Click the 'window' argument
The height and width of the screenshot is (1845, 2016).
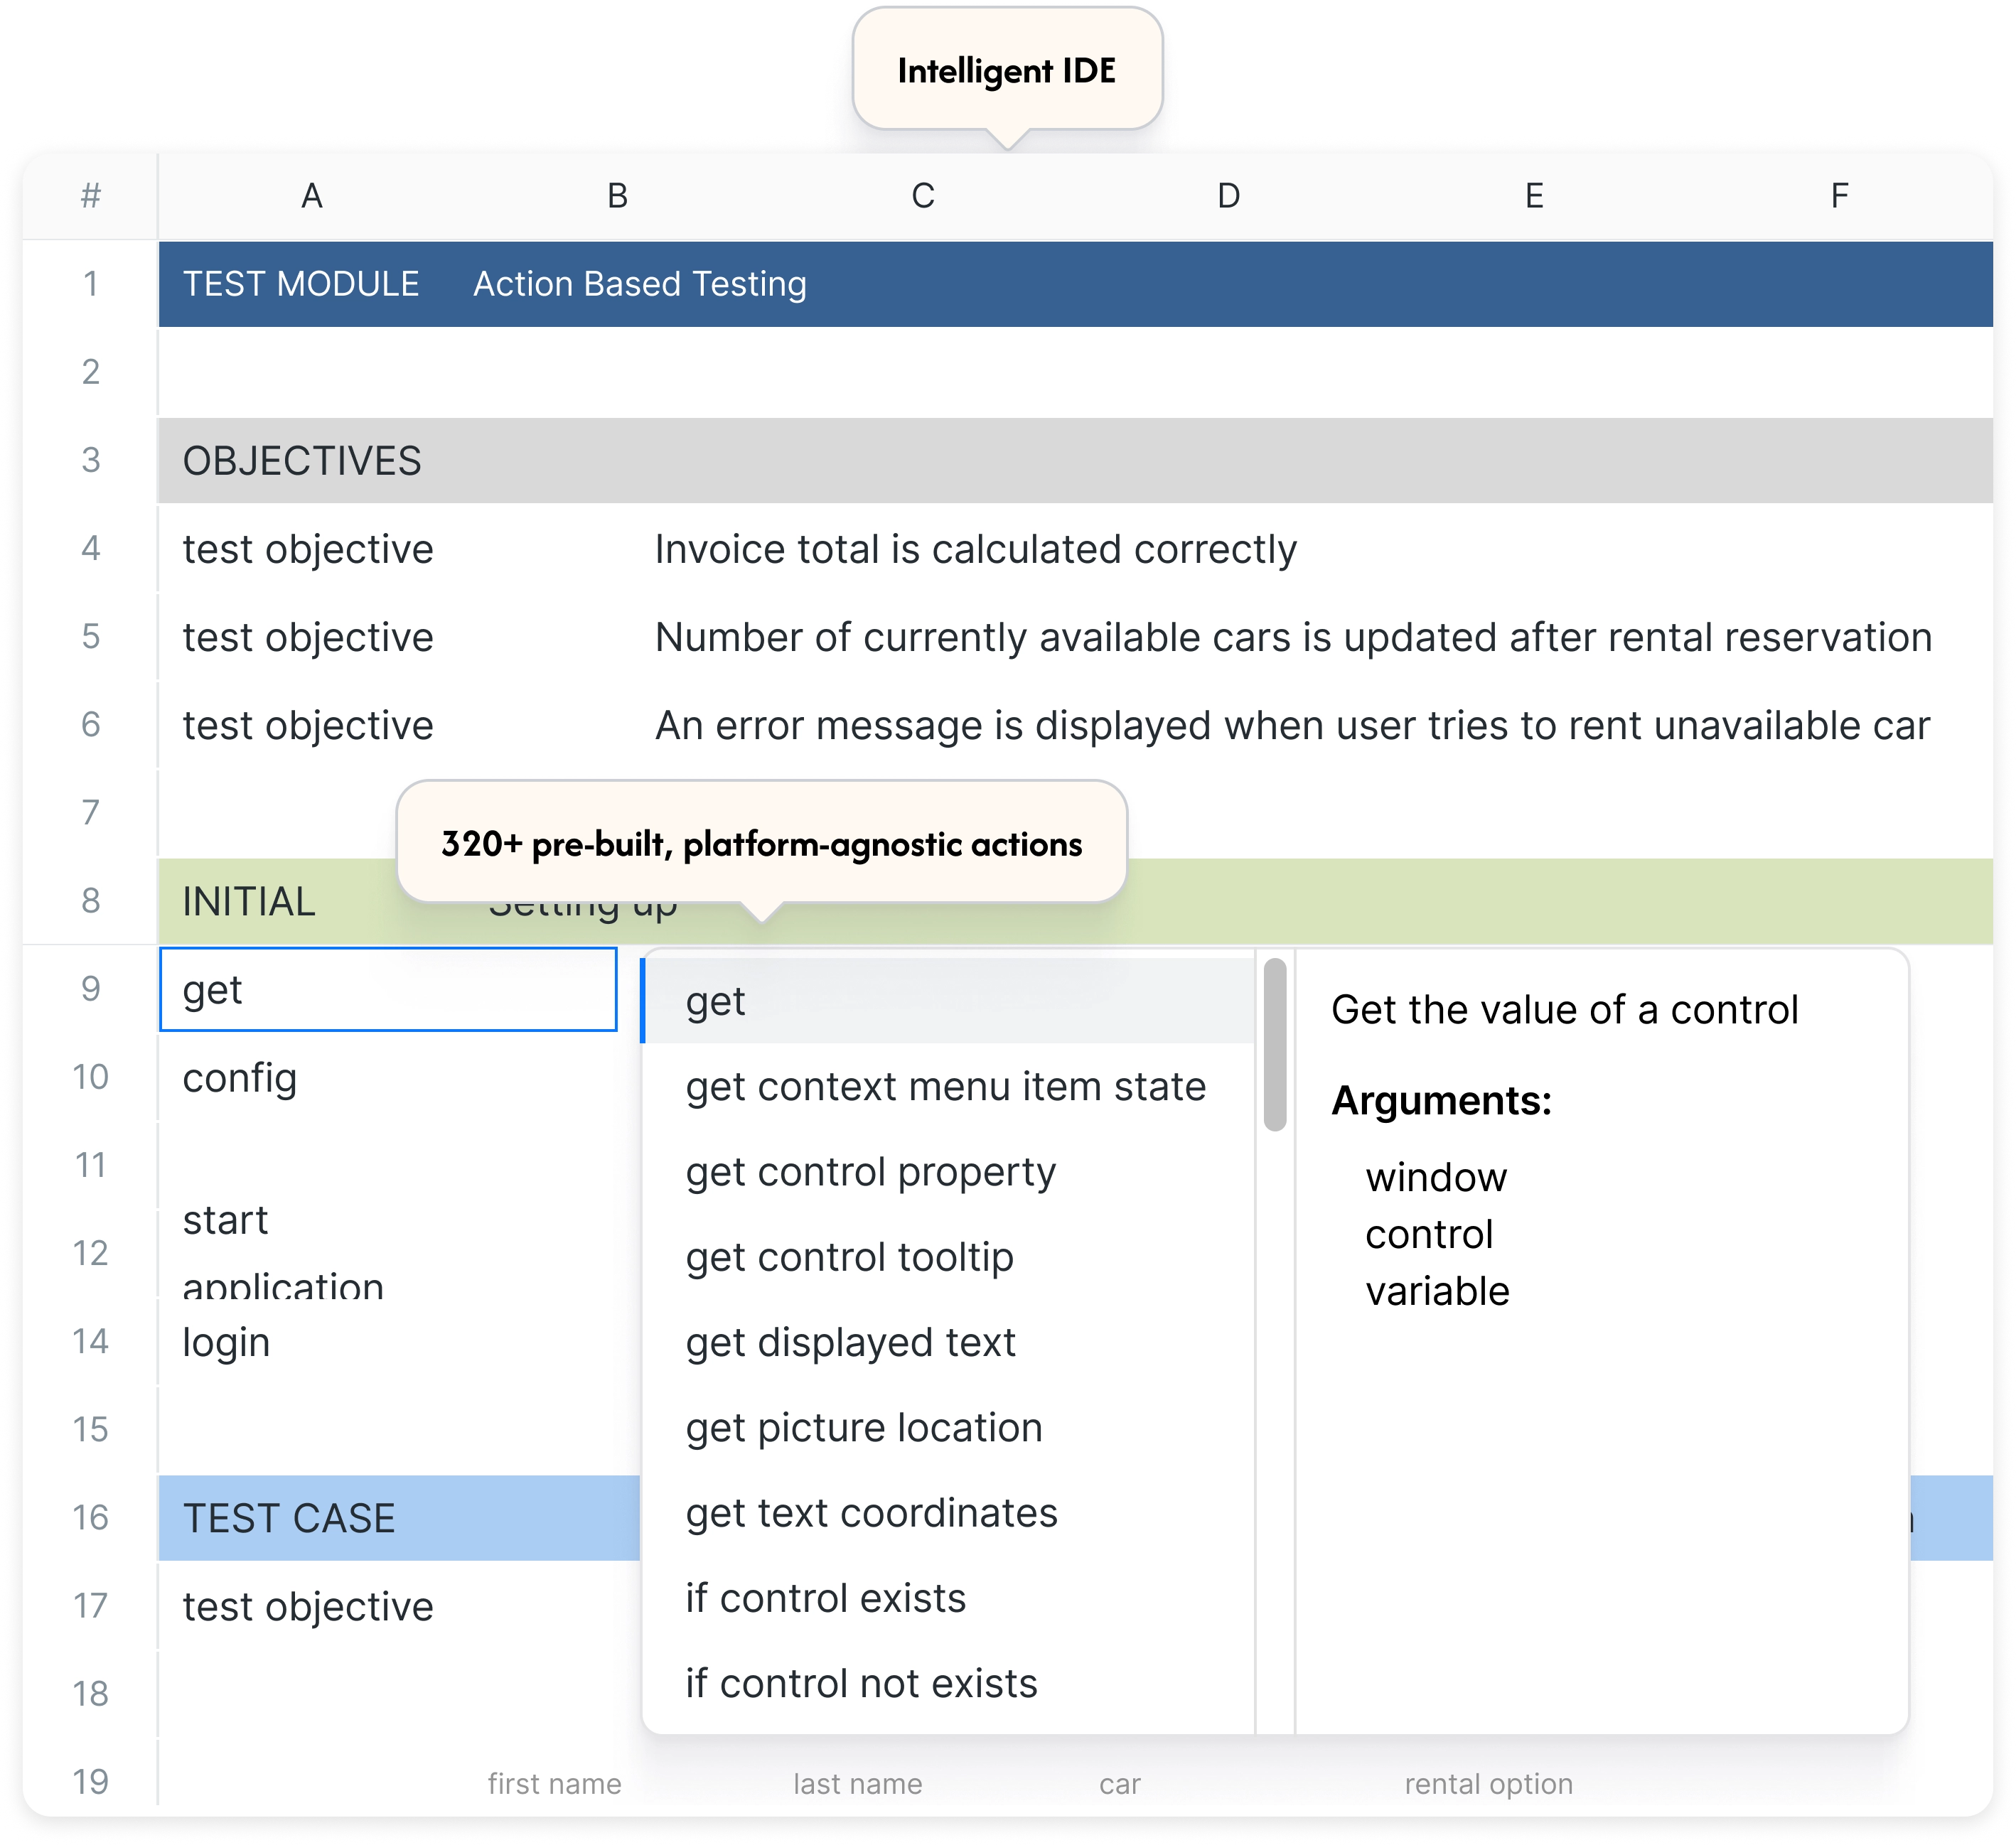[x=1436, y=1177]
